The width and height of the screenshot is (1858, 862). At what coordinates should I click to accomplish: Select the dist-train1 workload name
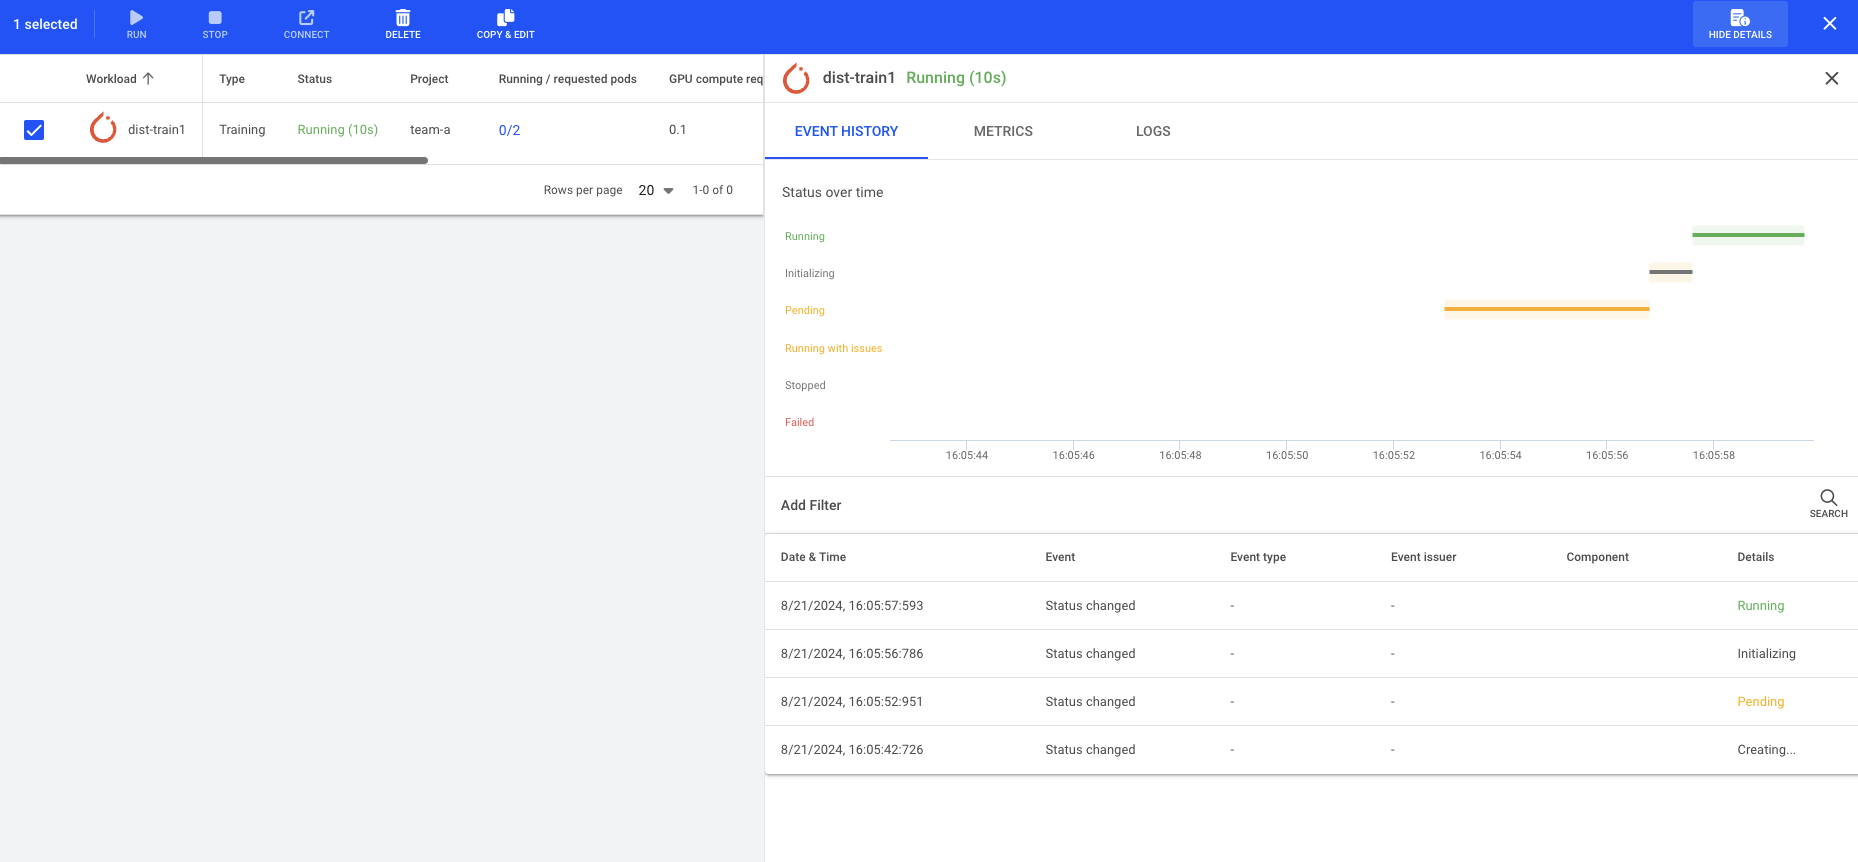tap(156, 130)
